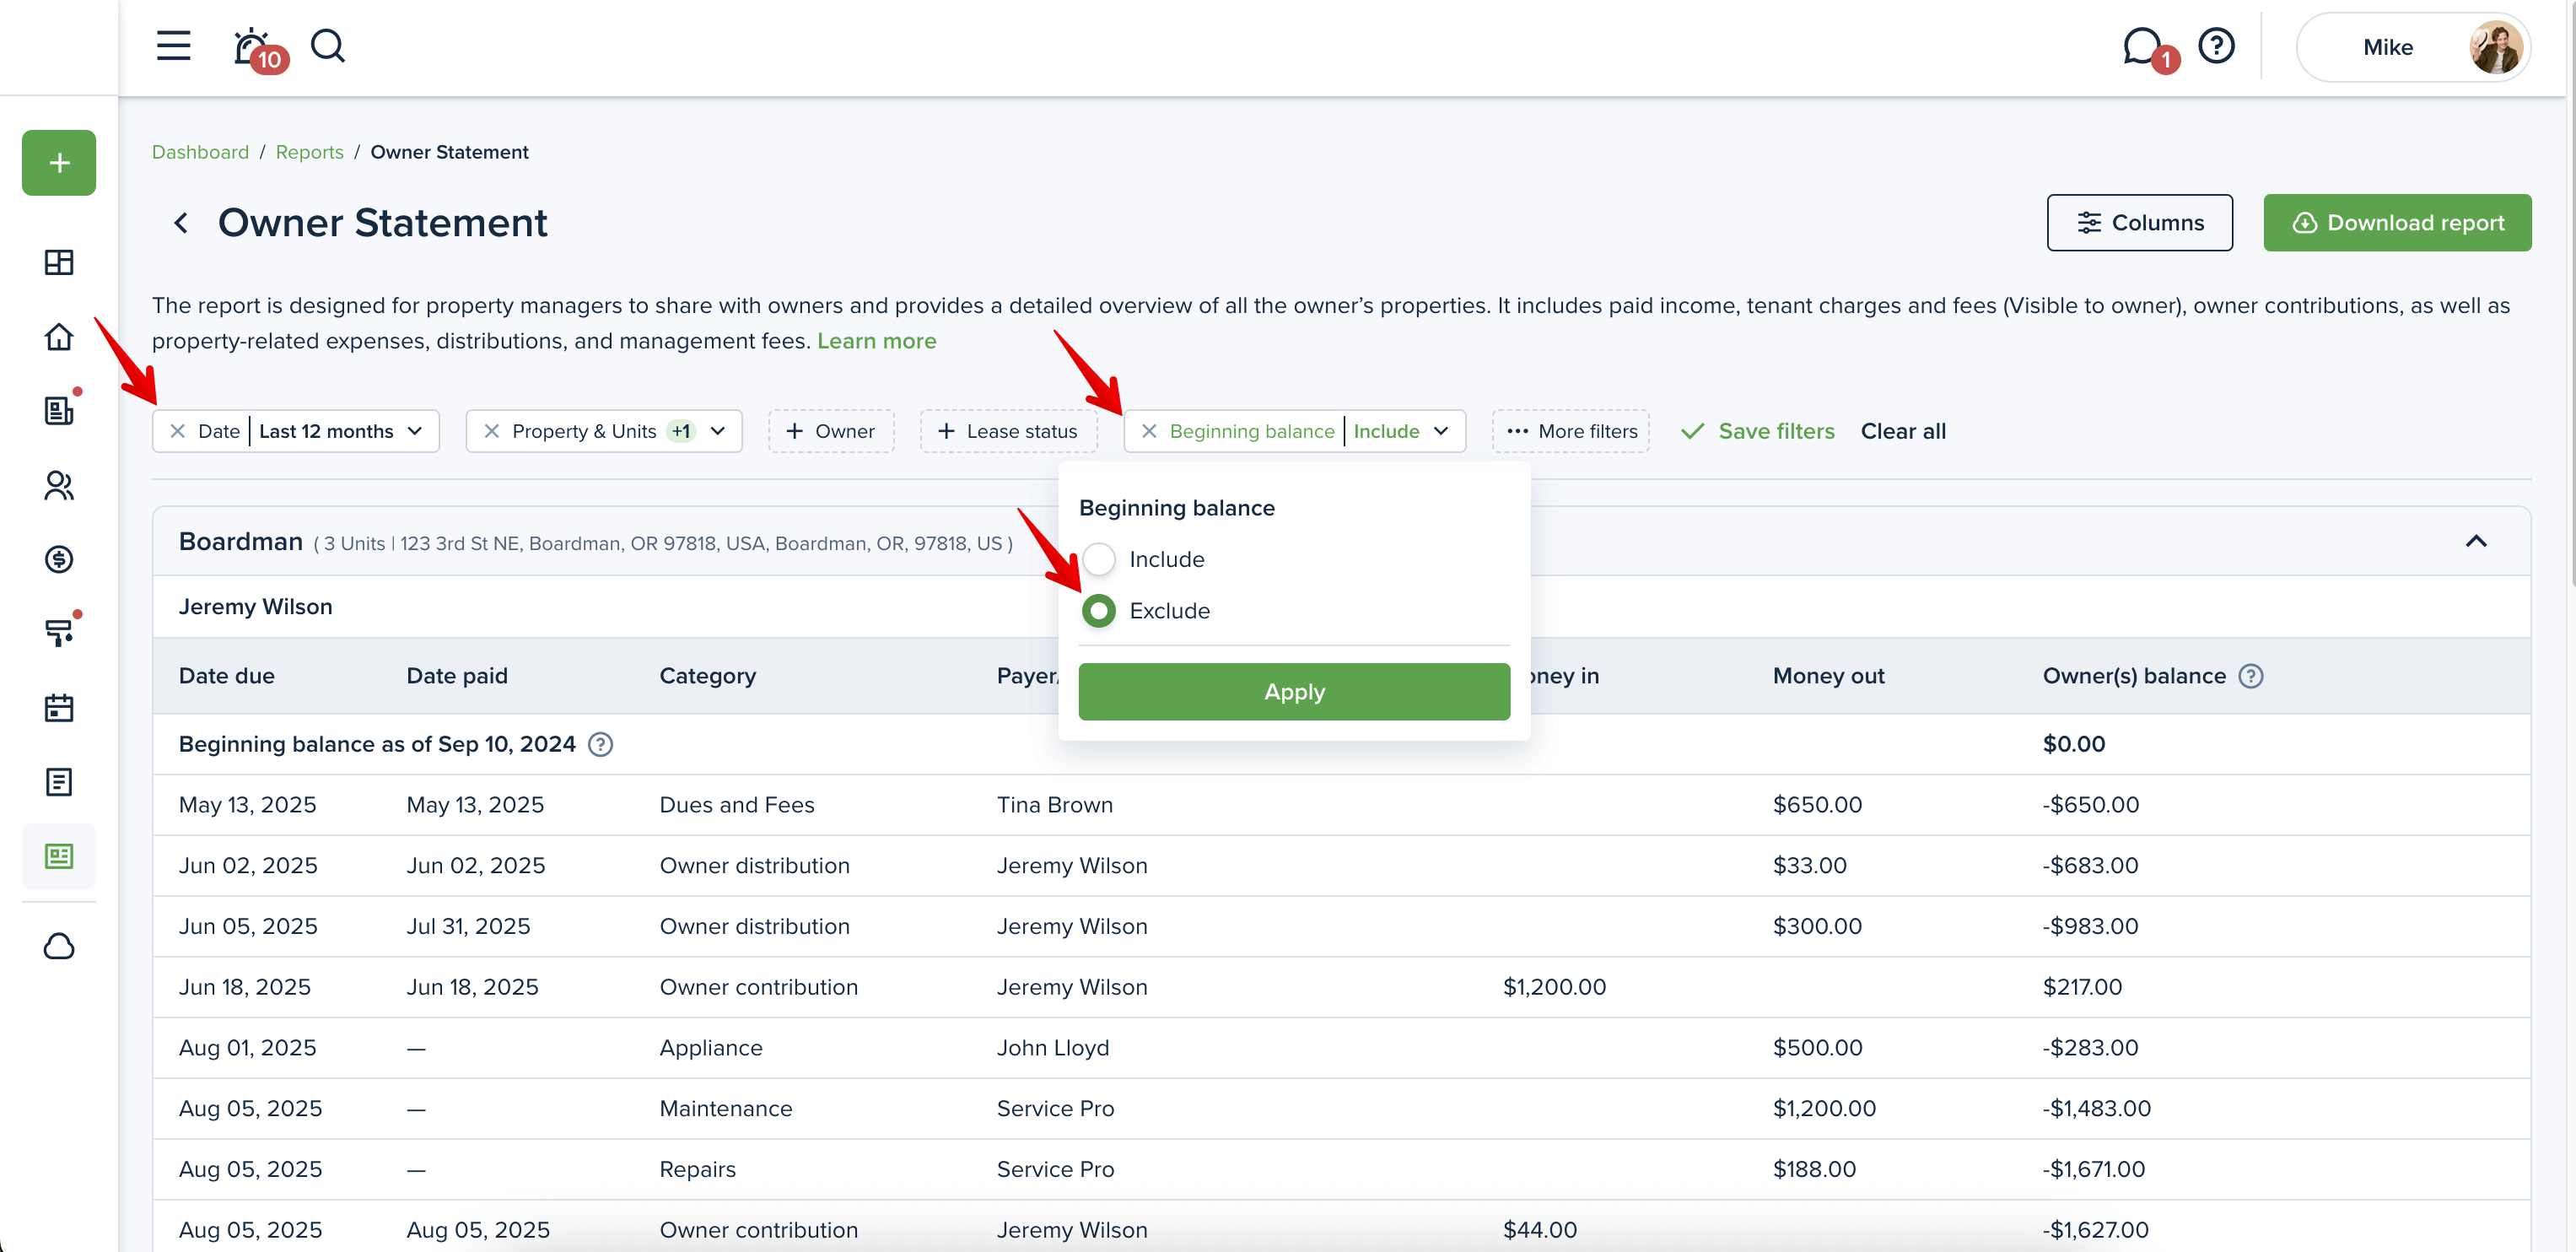Open the documents sidebar icon
Screen dimensions: 2576x1252
click(x=59, y=782)
